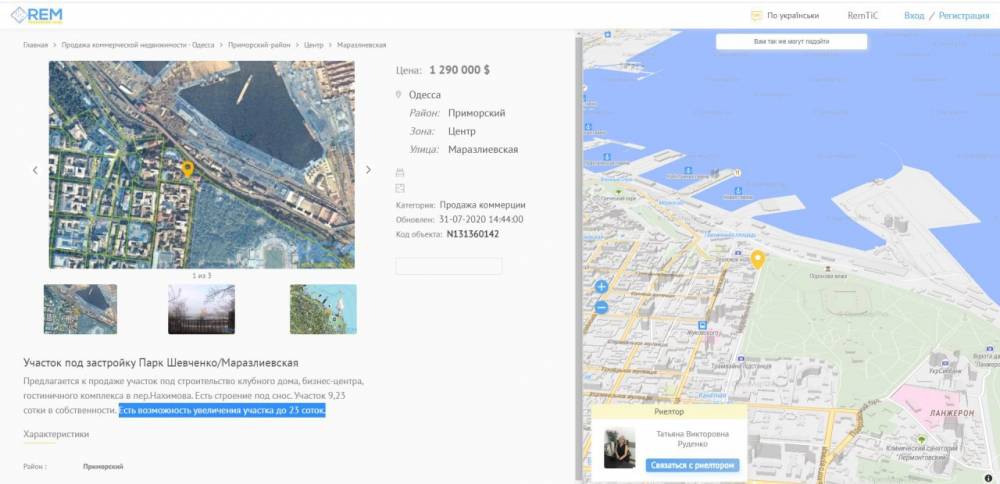Image resolution: width=1000 pixels, height=484 pixels.
Task: Click the print icon below the address
Action: pos(400,173)
